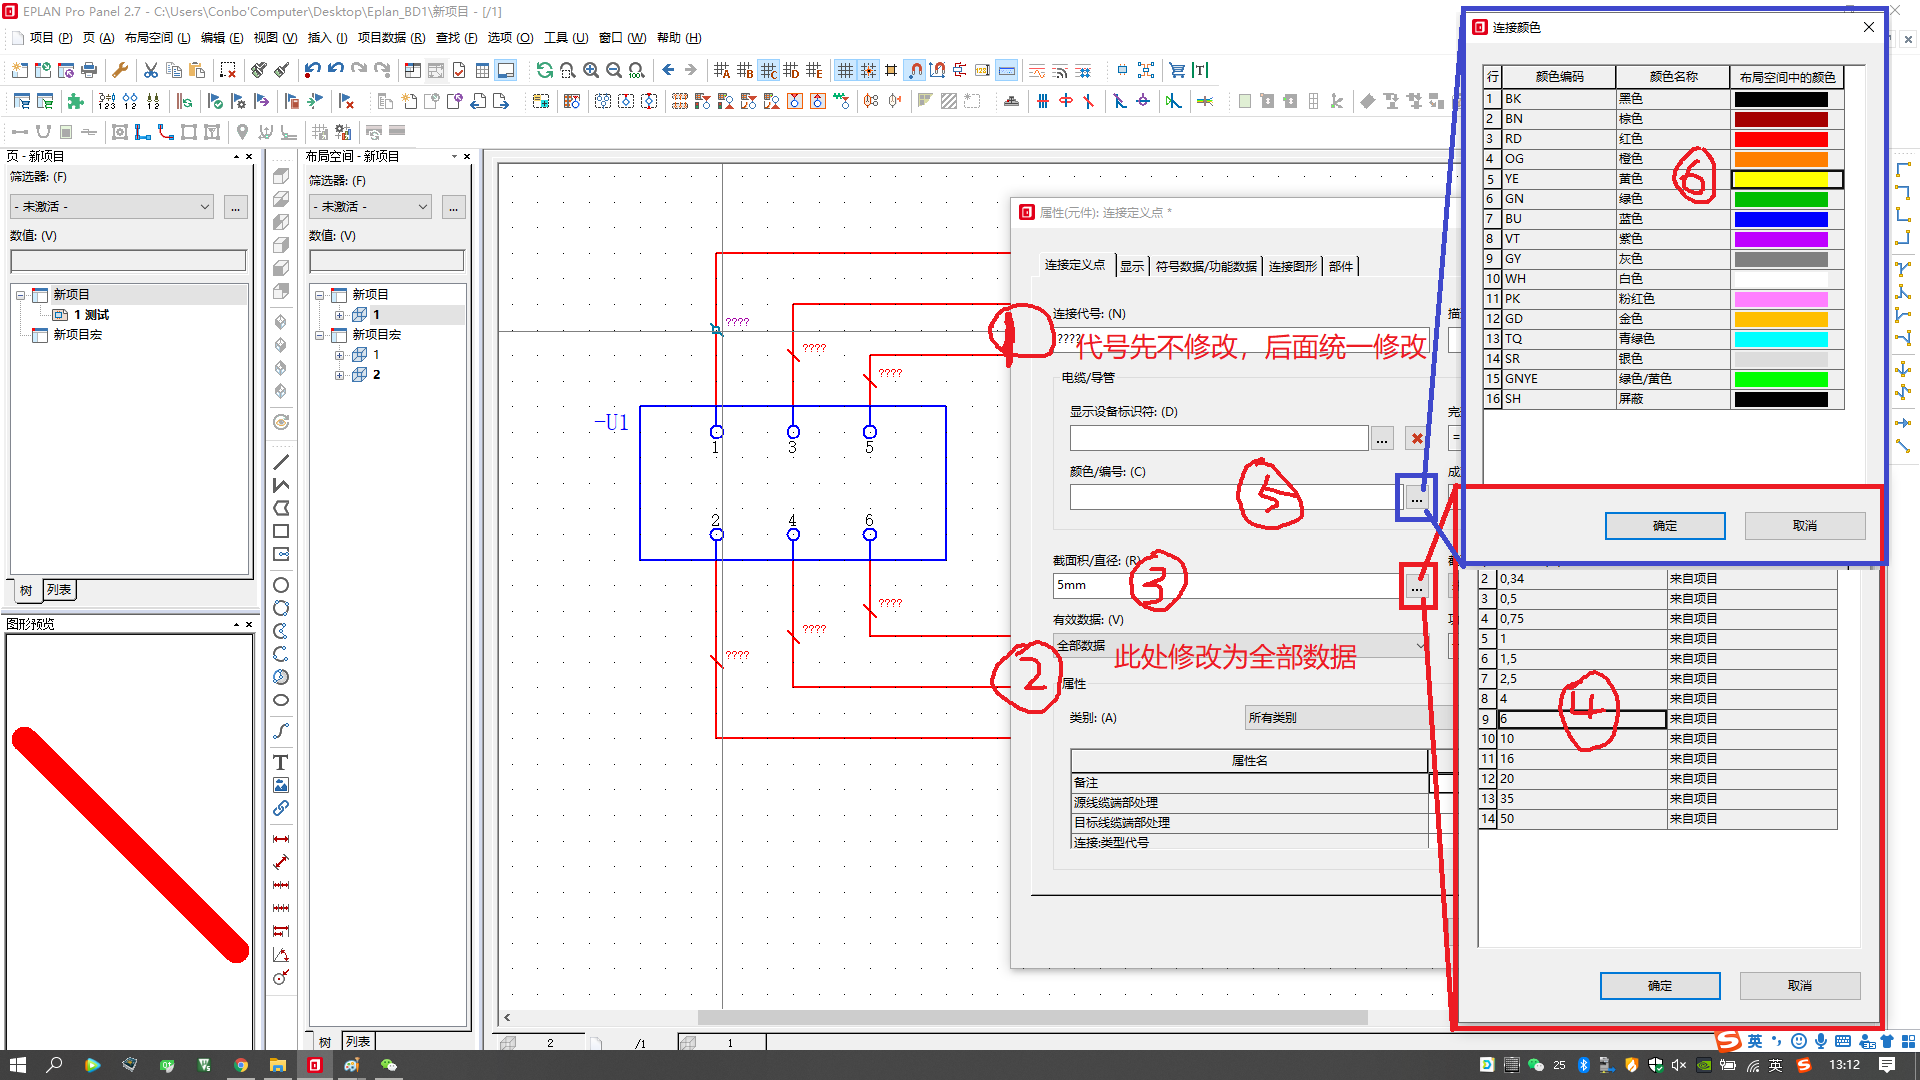Screen dimensions: 1920x1080
Task: Click the ... browse button beside 颜色/编号 field
Action: tap(1417, 497)
